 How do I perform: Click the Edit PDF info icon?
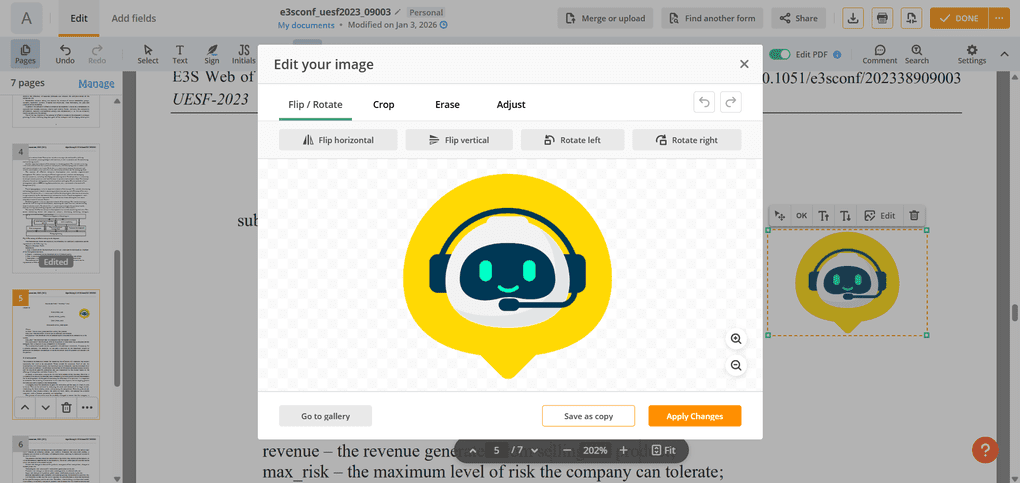tap(837, 55)
